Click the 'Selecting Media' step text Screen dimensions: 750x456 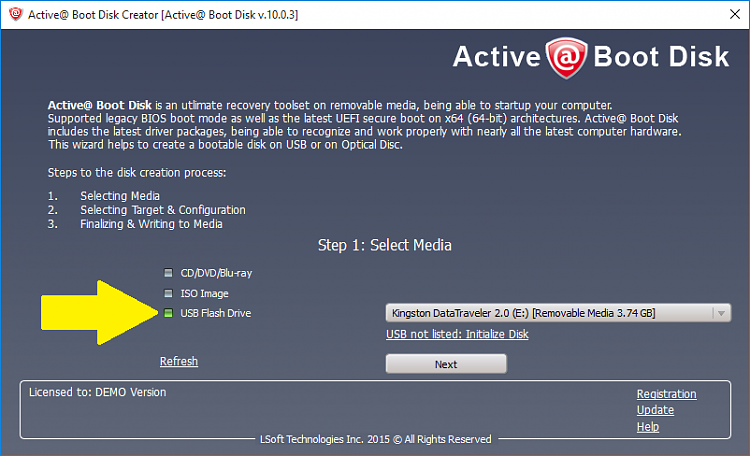pyautogui.click(x=120, y=196)
